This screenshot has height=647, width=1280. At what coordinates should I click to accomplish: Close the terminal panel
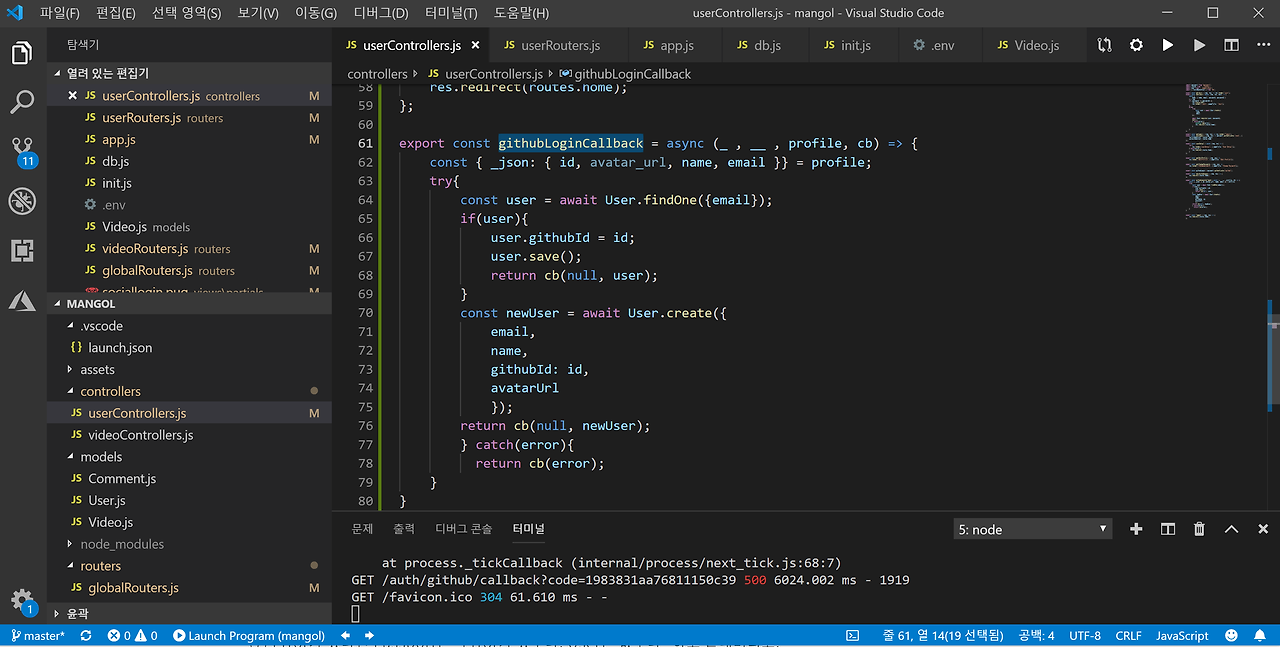tap(1263, 529)
